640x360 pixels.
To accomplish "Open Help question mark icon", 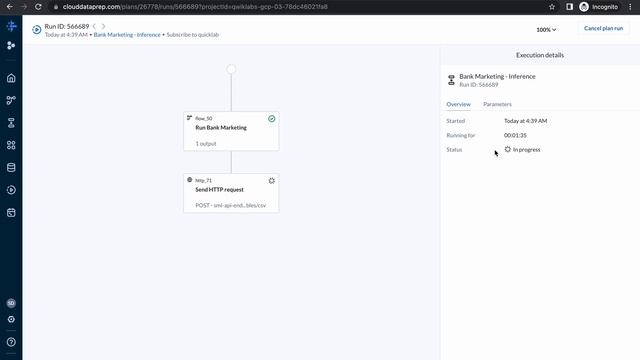I will click(11, 342).
